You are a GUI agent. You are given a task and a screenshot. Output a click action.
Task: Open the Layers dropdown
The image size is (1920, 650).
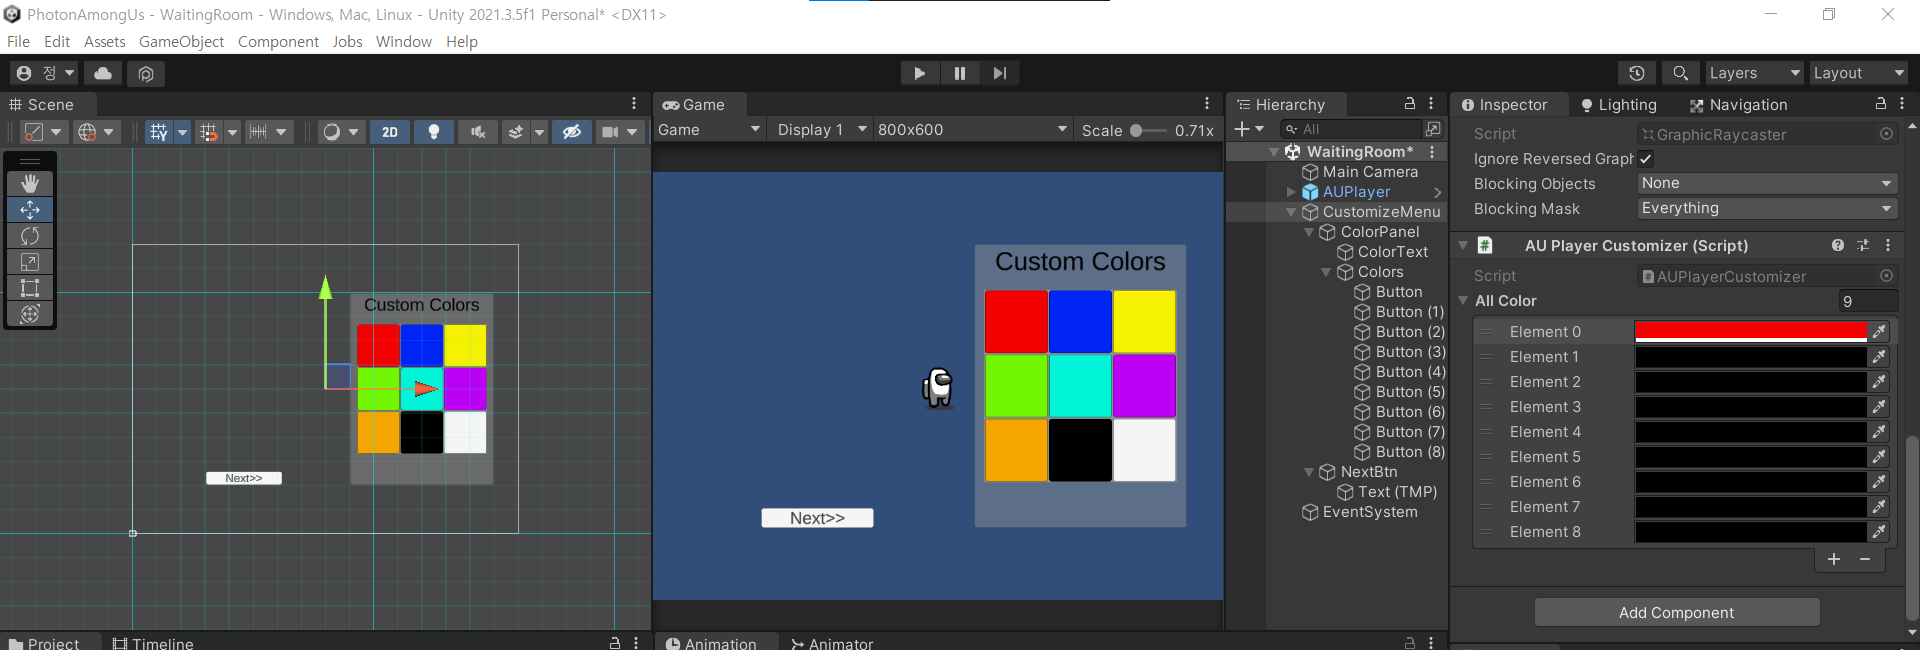click(x=1754, y=73)
